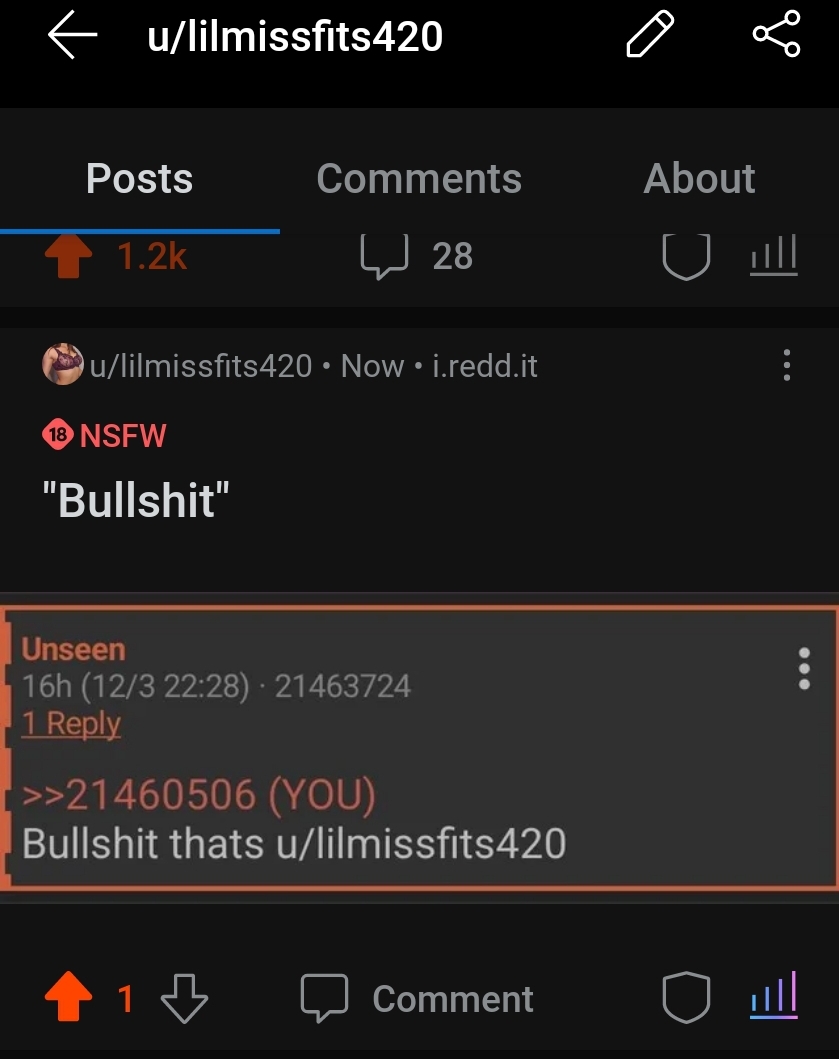Select the Posts tab
Screen dimensions: 839x1059
[x=140, y=178]
